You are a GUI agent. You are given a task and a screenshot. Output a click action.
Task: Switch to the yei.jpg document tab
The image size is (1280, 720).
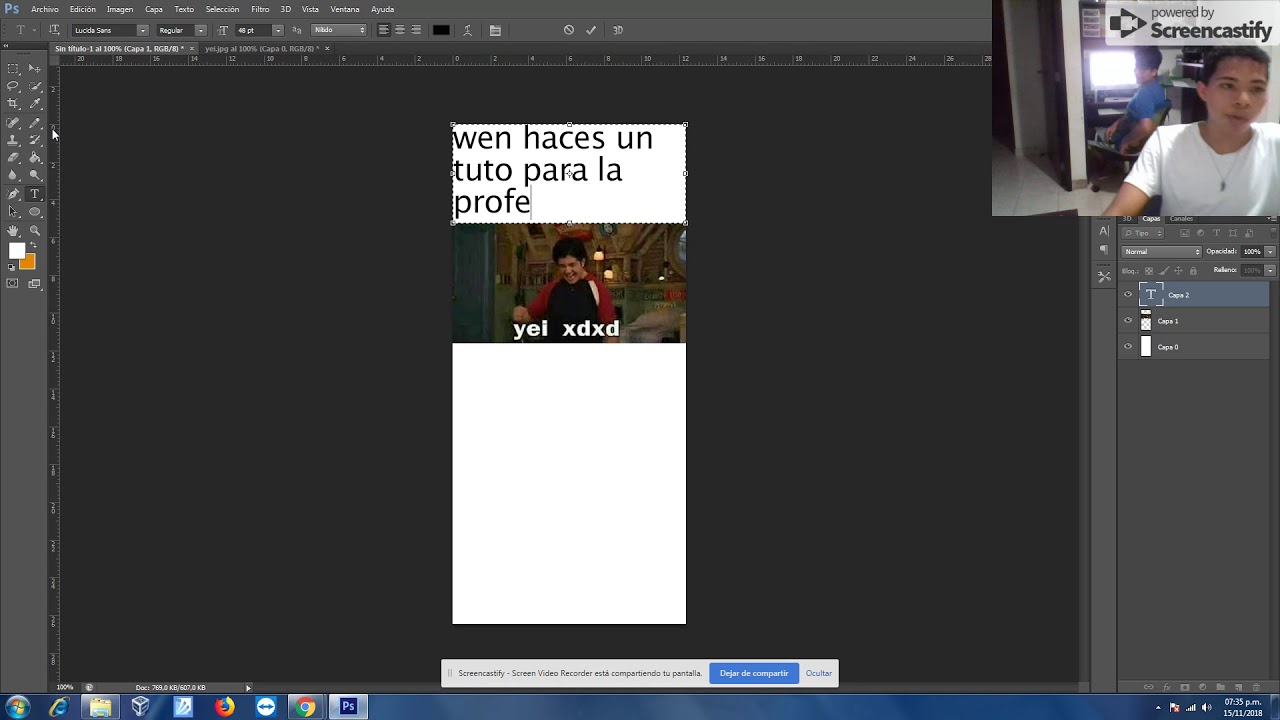click(262, 48)
